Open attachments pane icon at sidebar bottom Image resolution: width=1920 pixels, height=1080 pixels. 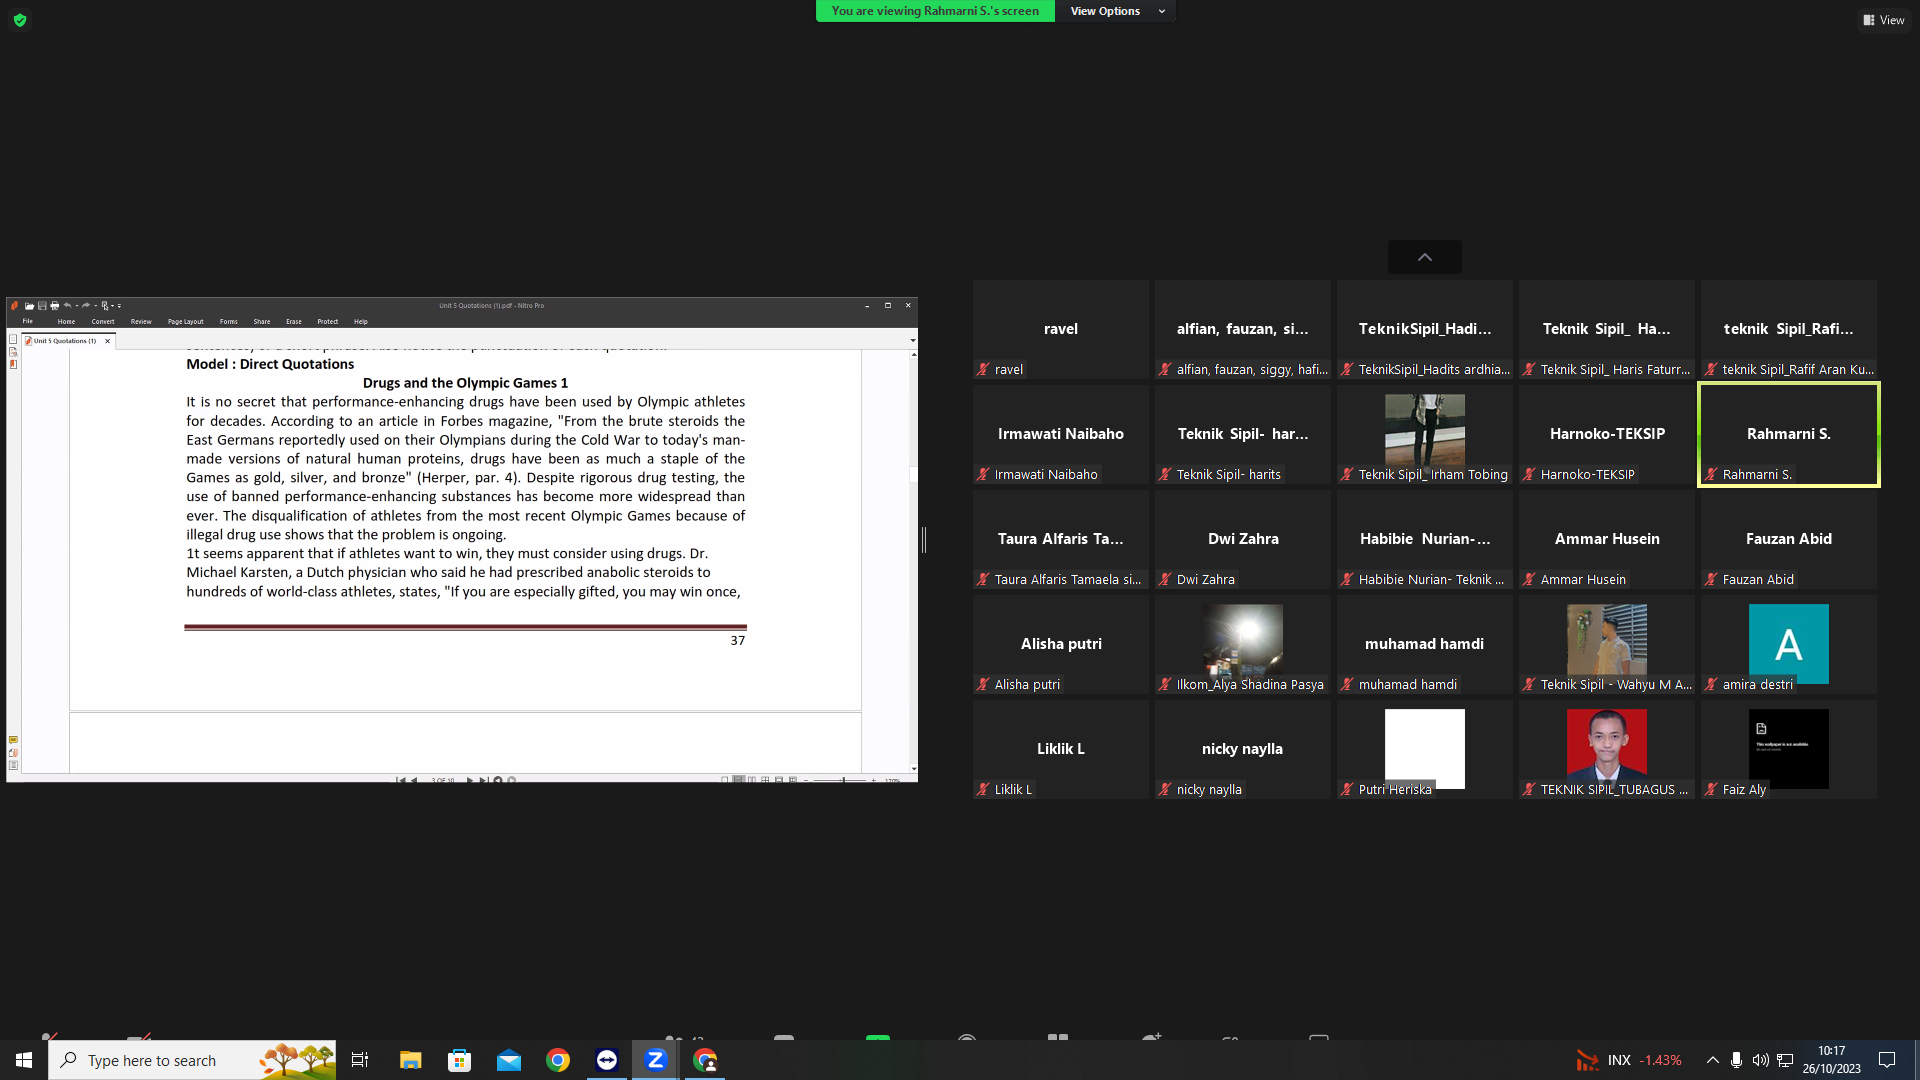pyautogui.click(x=13, y=753)
